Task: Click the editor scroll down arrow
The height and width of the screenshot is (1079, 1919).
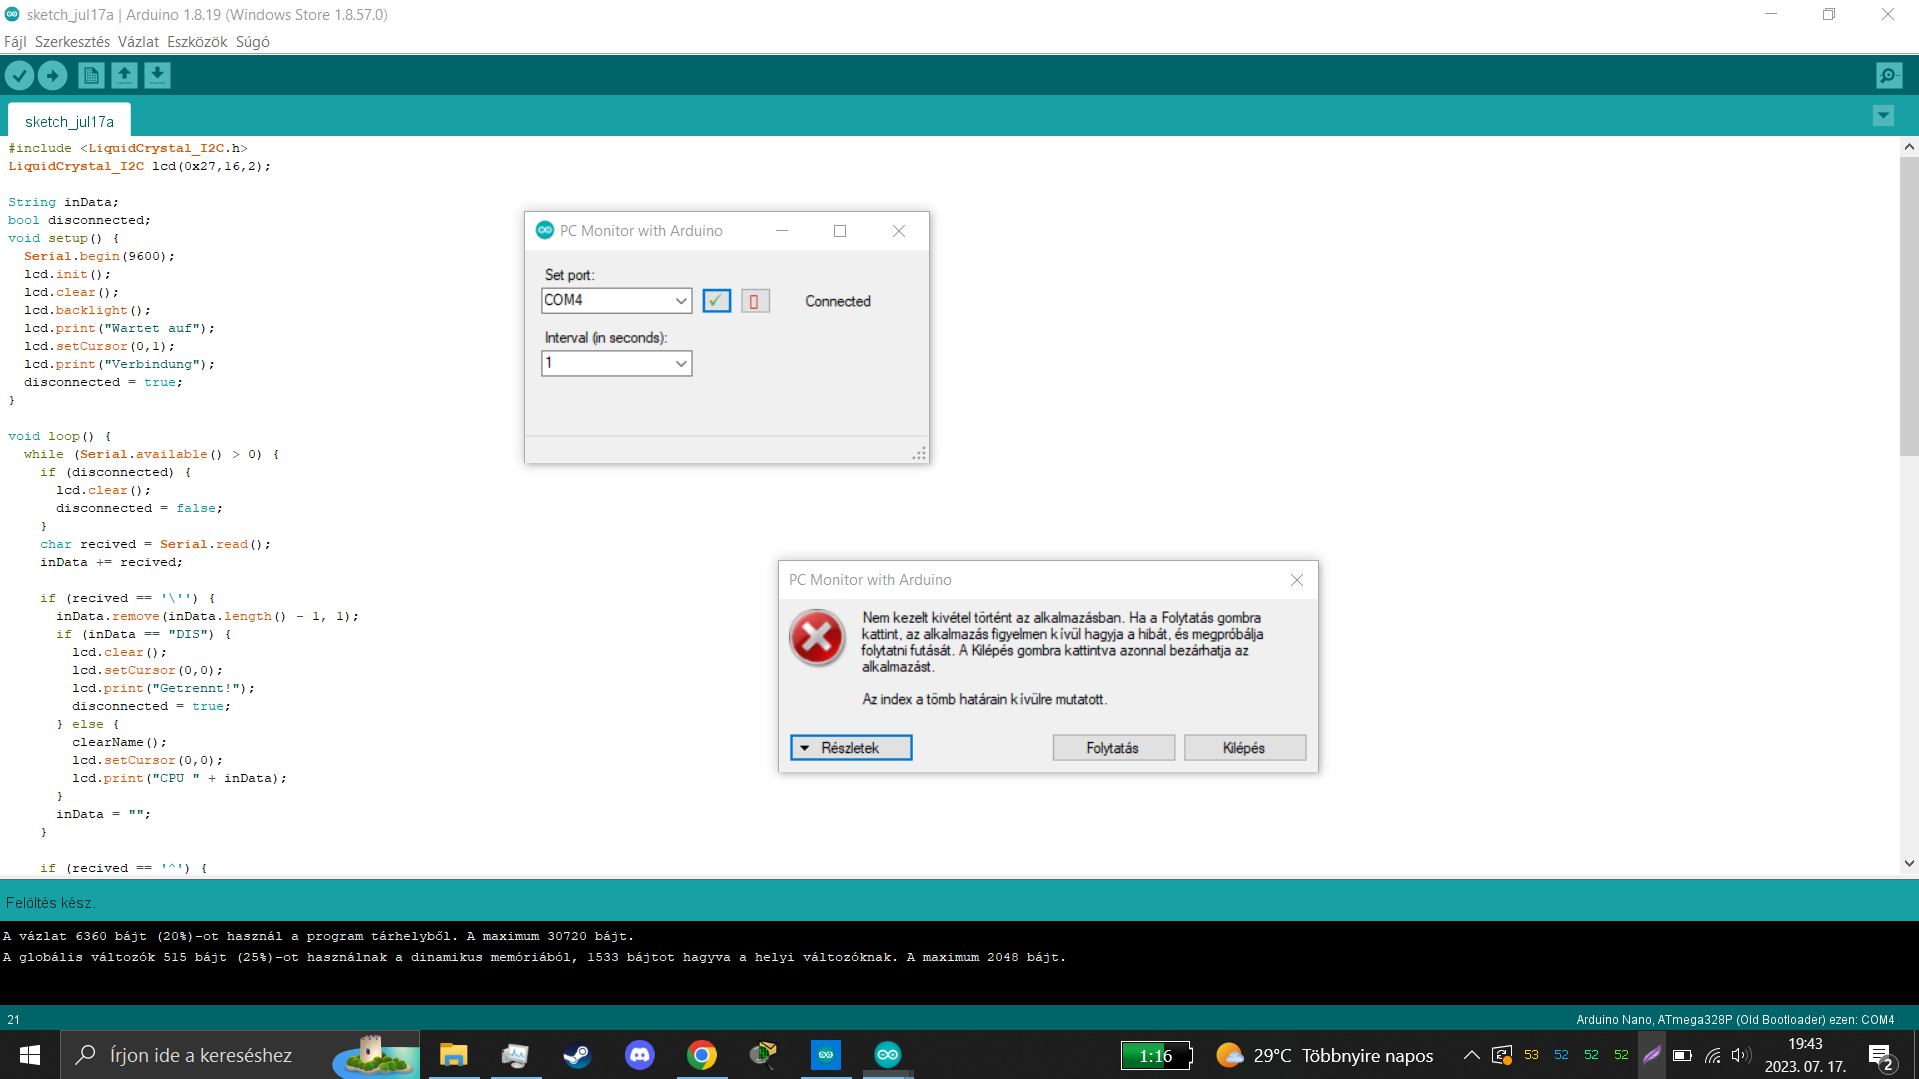Action: click(1909, 863)
